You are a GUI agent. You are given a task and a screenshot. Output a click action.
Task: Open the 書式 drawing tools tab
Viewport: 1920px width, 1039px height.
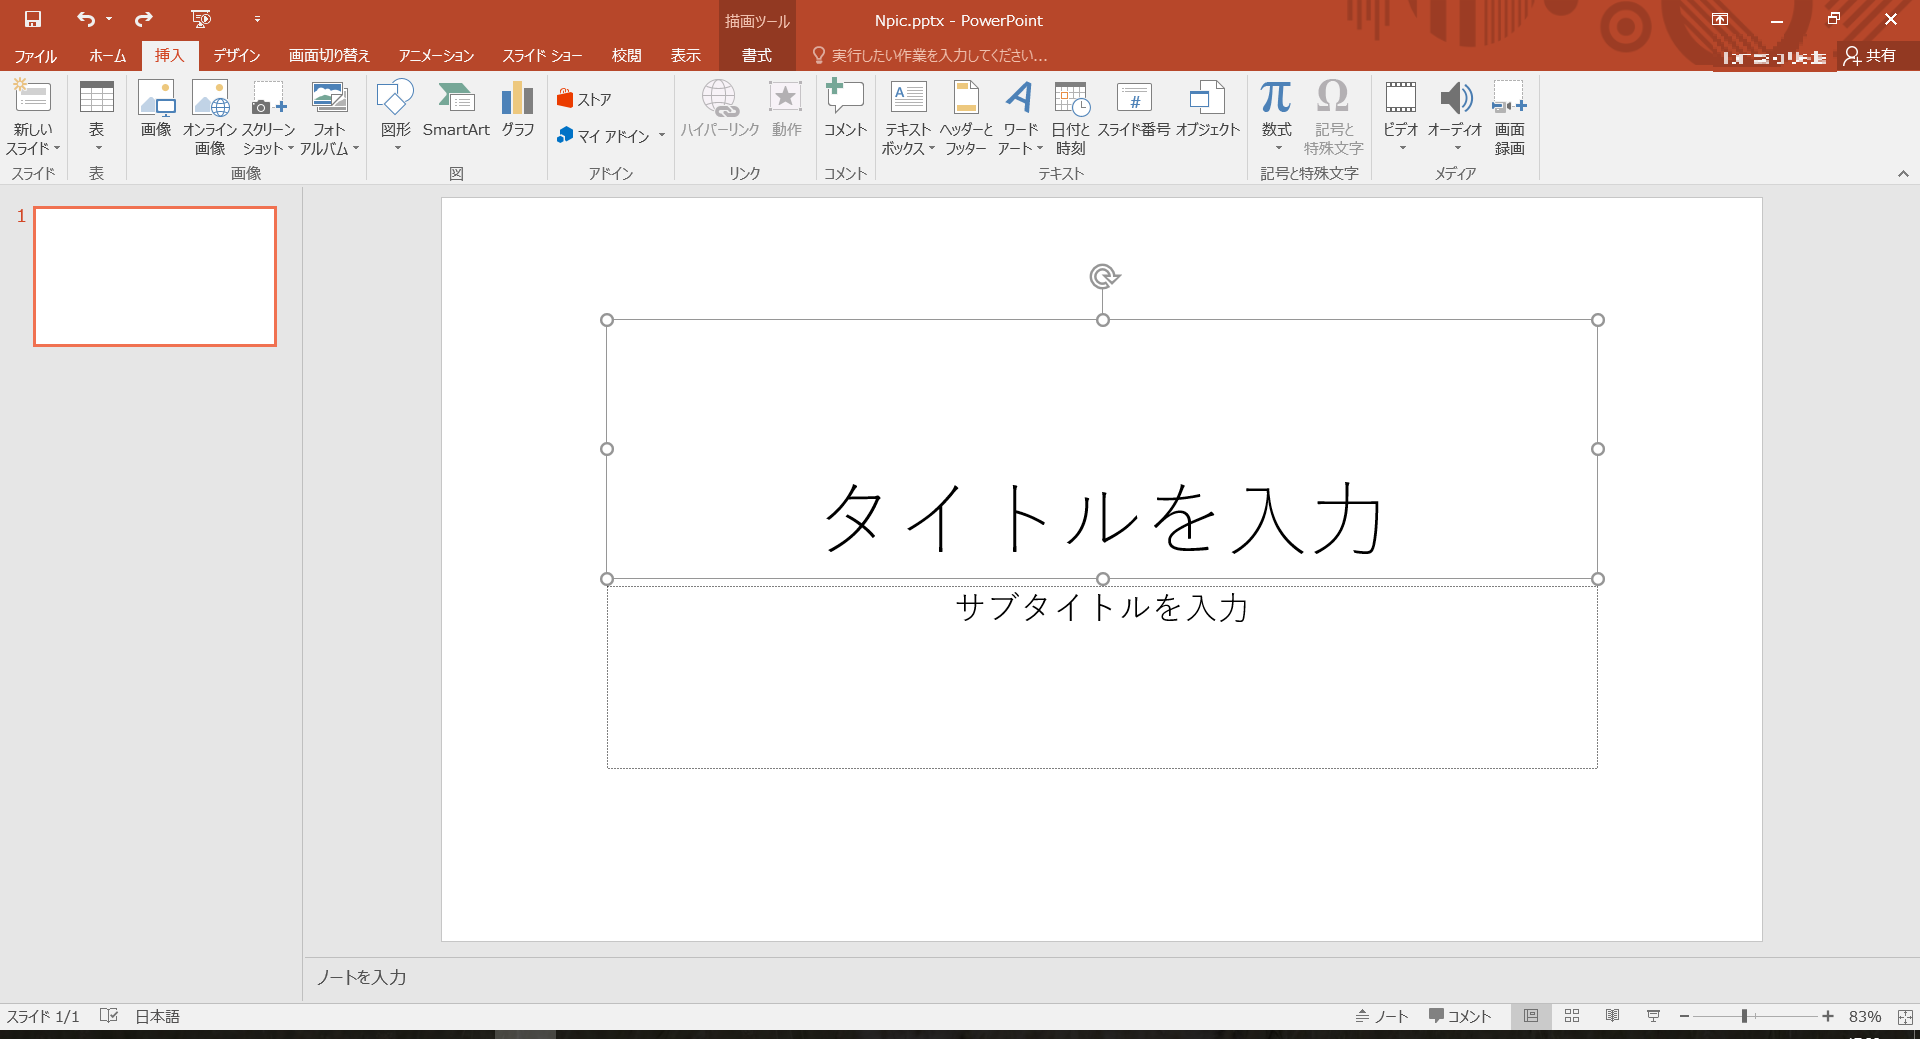[757, 56]
